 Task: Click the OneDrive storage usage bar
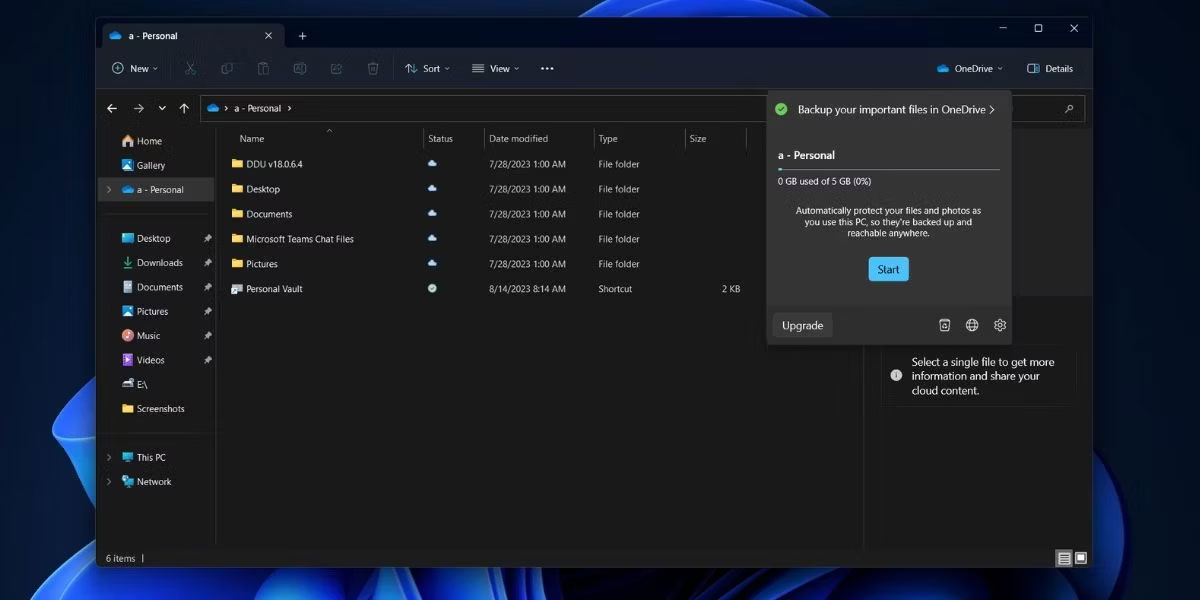[x=888, y=170]
